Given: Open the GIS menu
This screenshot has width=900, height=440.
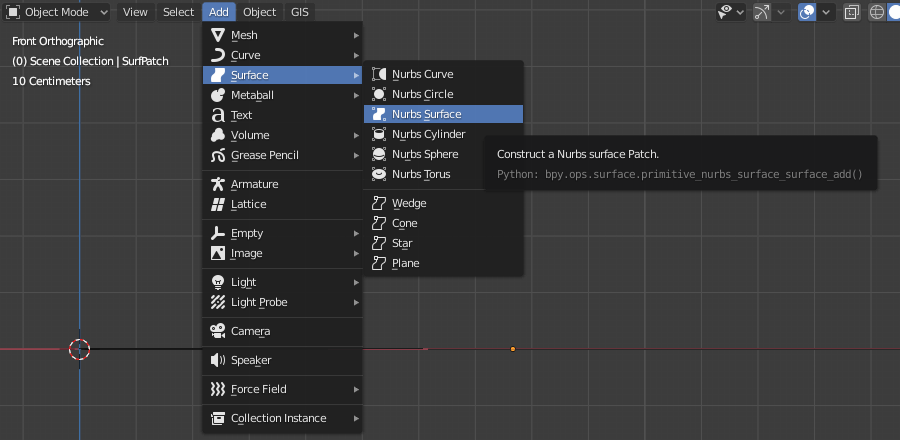Looking at the screenshot, I should [x=300, y=12].
